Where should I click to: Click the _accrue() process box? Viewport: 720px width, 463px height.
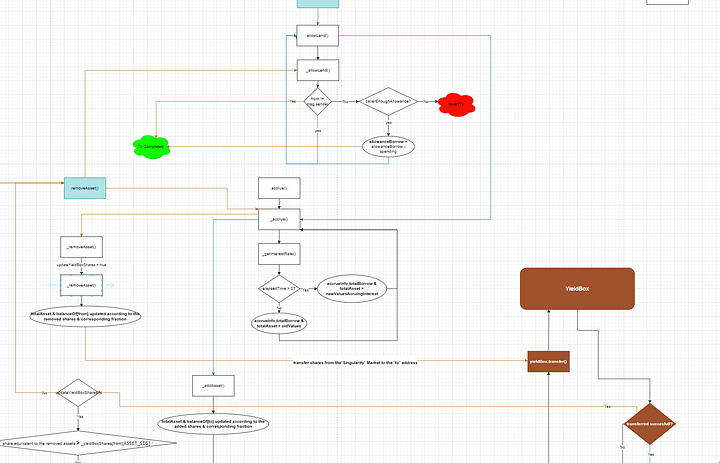(x=279, y=218)
